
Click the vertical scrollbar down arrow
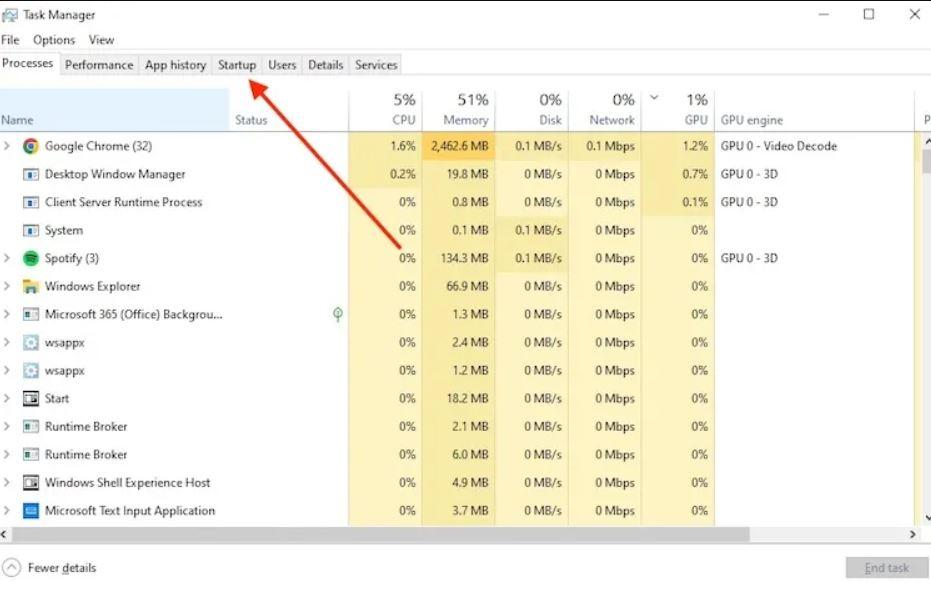pyautogui.click(x=926, y=518)
